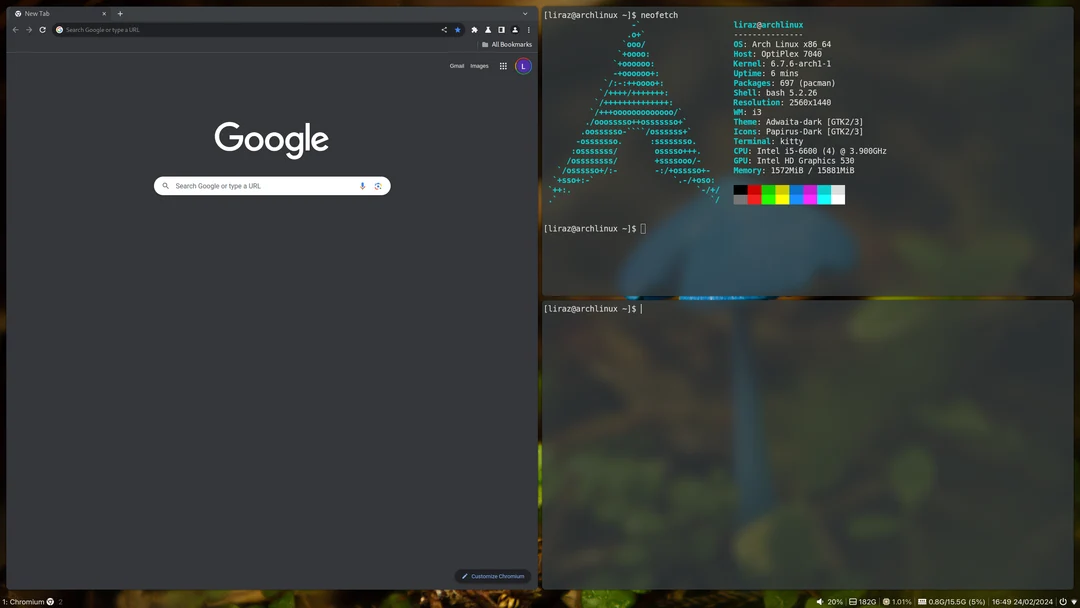Toggle Chrome's side panel icon
Screen dimensions: 1080x608
(501, 29)
